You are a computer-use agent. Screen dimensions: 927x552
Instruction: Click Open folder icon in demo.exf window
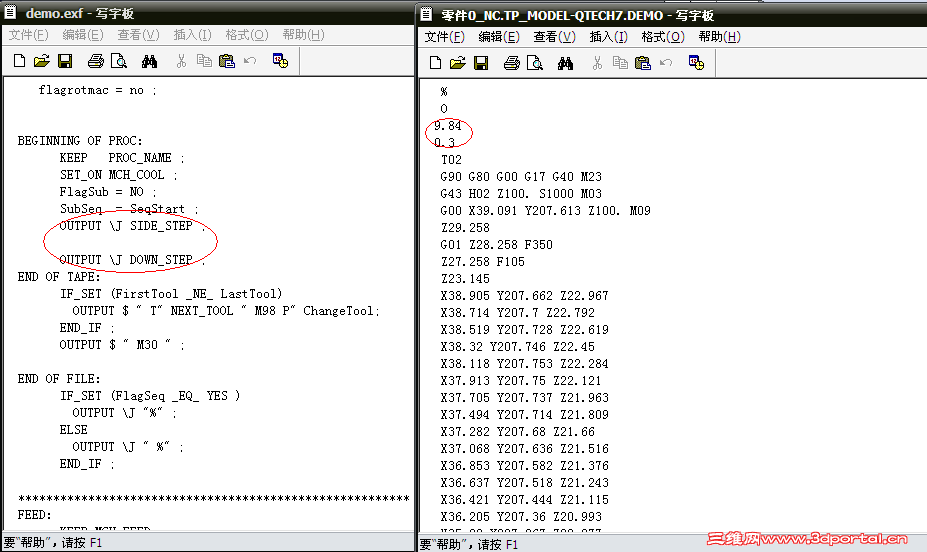(x=41, y=61)
